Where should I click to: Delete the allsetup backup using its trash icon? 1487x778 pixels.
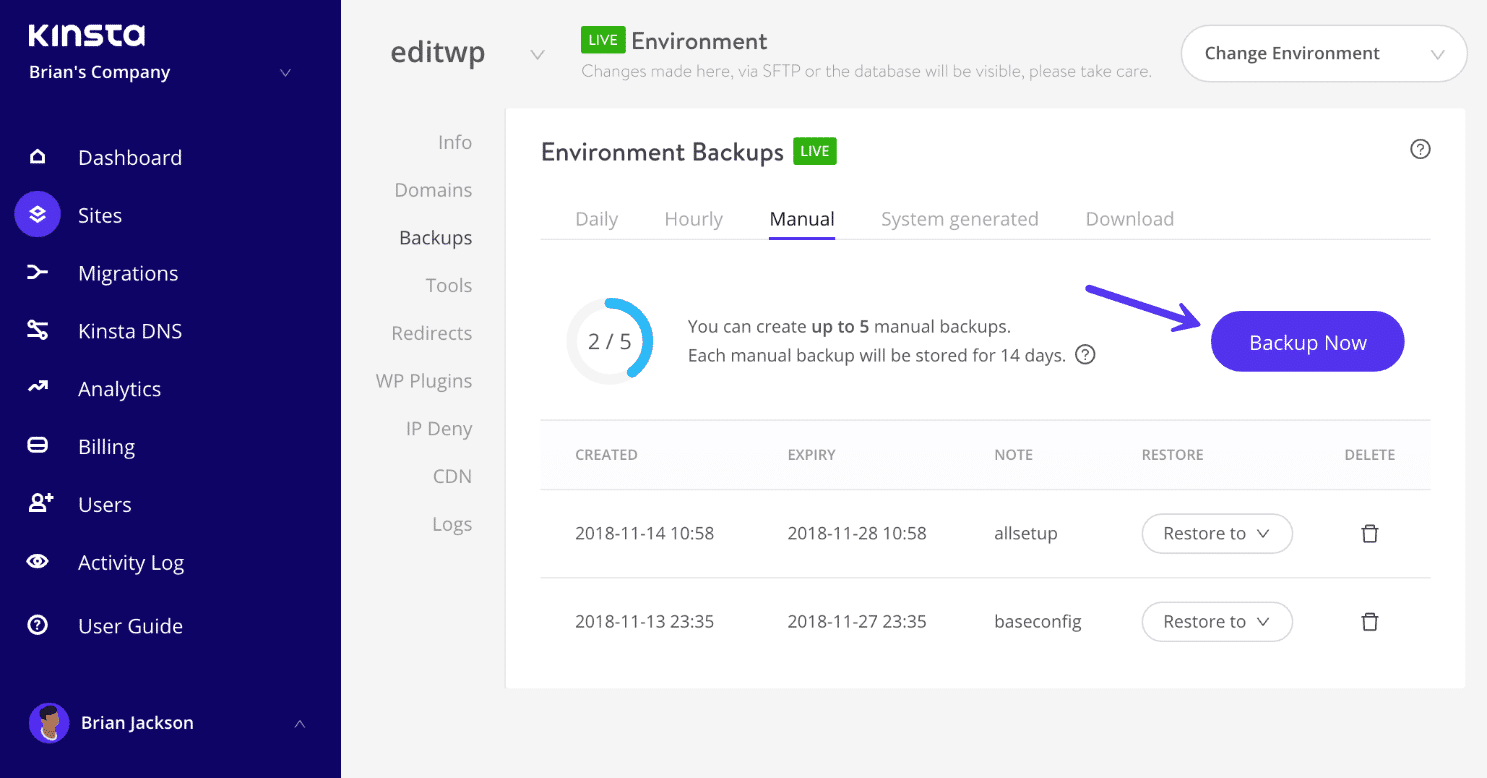[x=1369, y=533]
